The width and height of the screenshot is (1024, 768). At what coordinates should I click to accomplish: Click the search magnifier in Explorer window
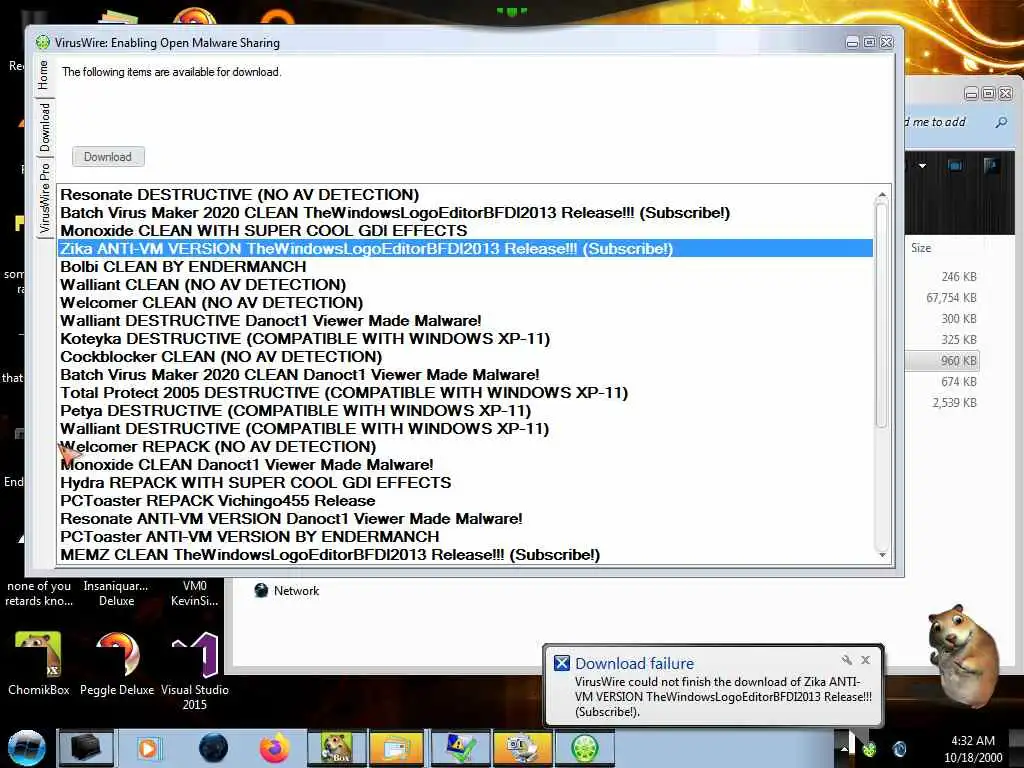click(1000, 122)
